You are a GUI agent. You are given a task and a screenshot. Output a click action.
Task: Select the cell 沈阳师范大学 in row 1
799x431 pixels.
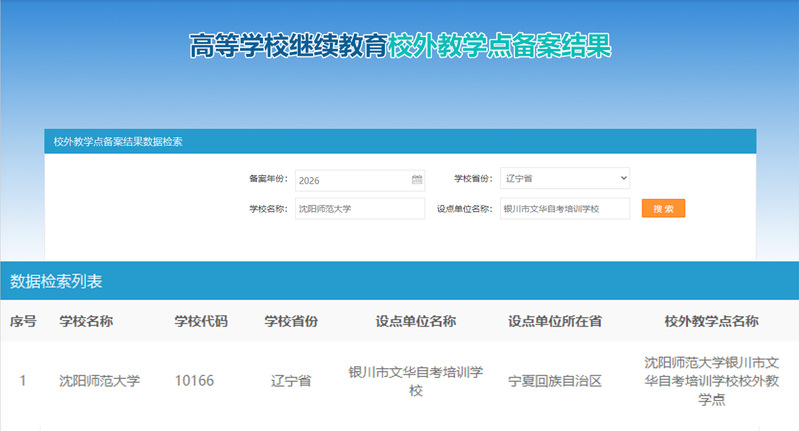pos(99,381)
